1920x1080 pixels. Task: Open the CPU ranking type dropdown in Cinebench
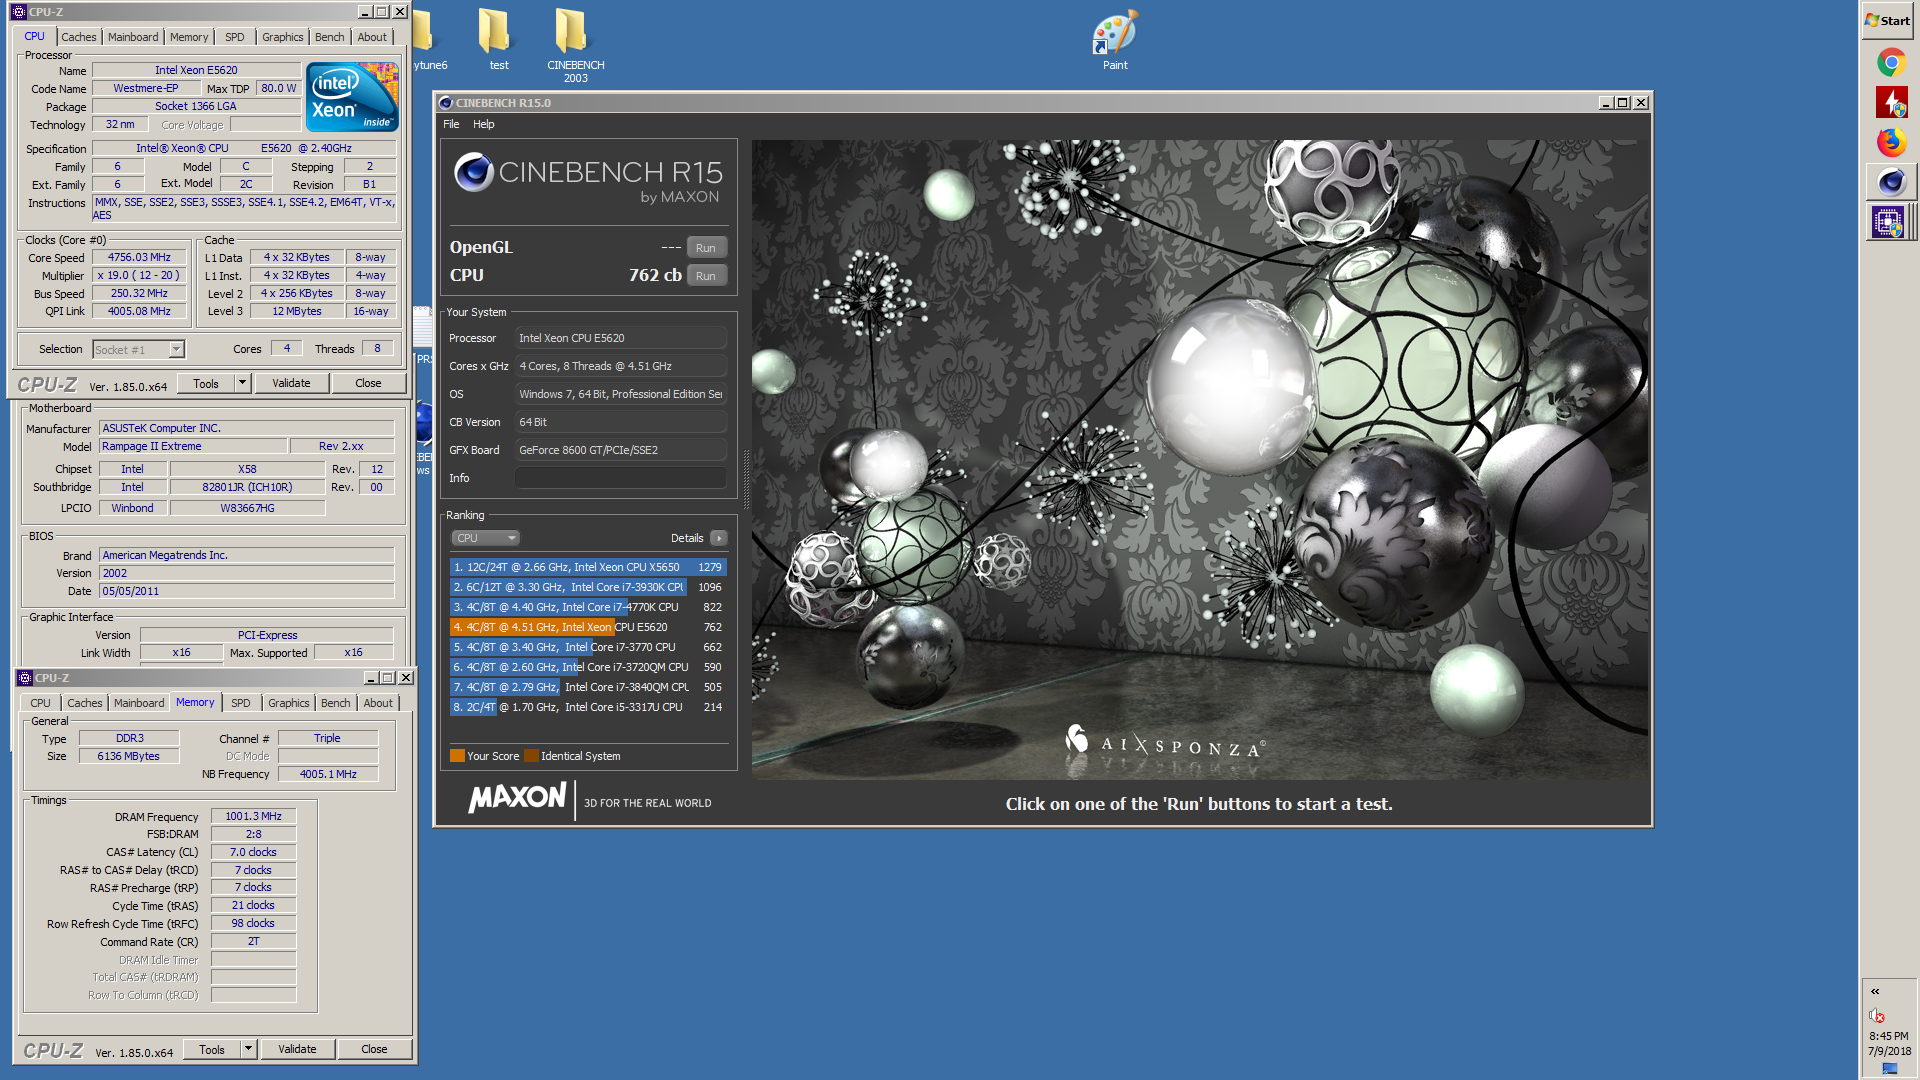(x=485, y=538)
